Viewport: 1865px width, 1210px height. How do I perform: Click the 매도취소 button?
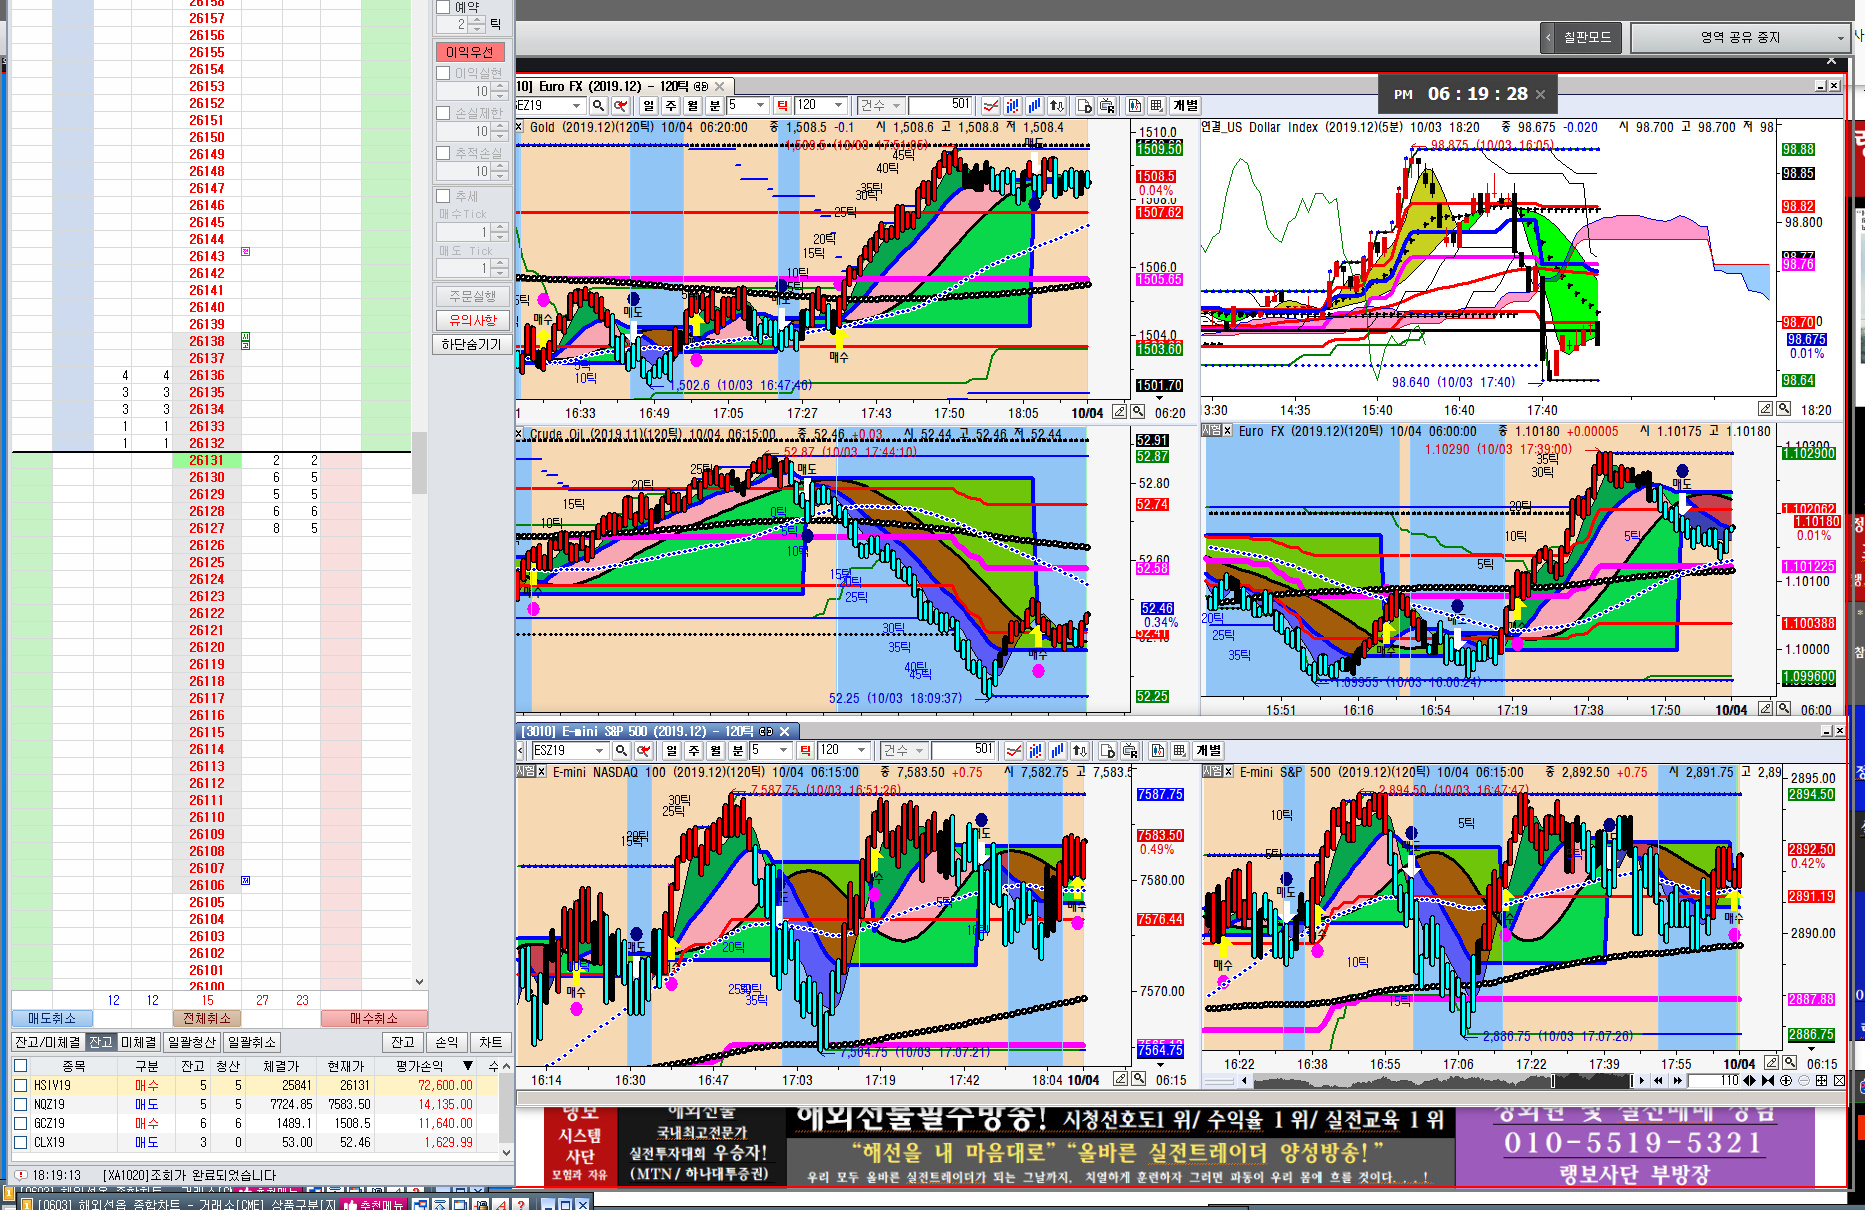52,1018
